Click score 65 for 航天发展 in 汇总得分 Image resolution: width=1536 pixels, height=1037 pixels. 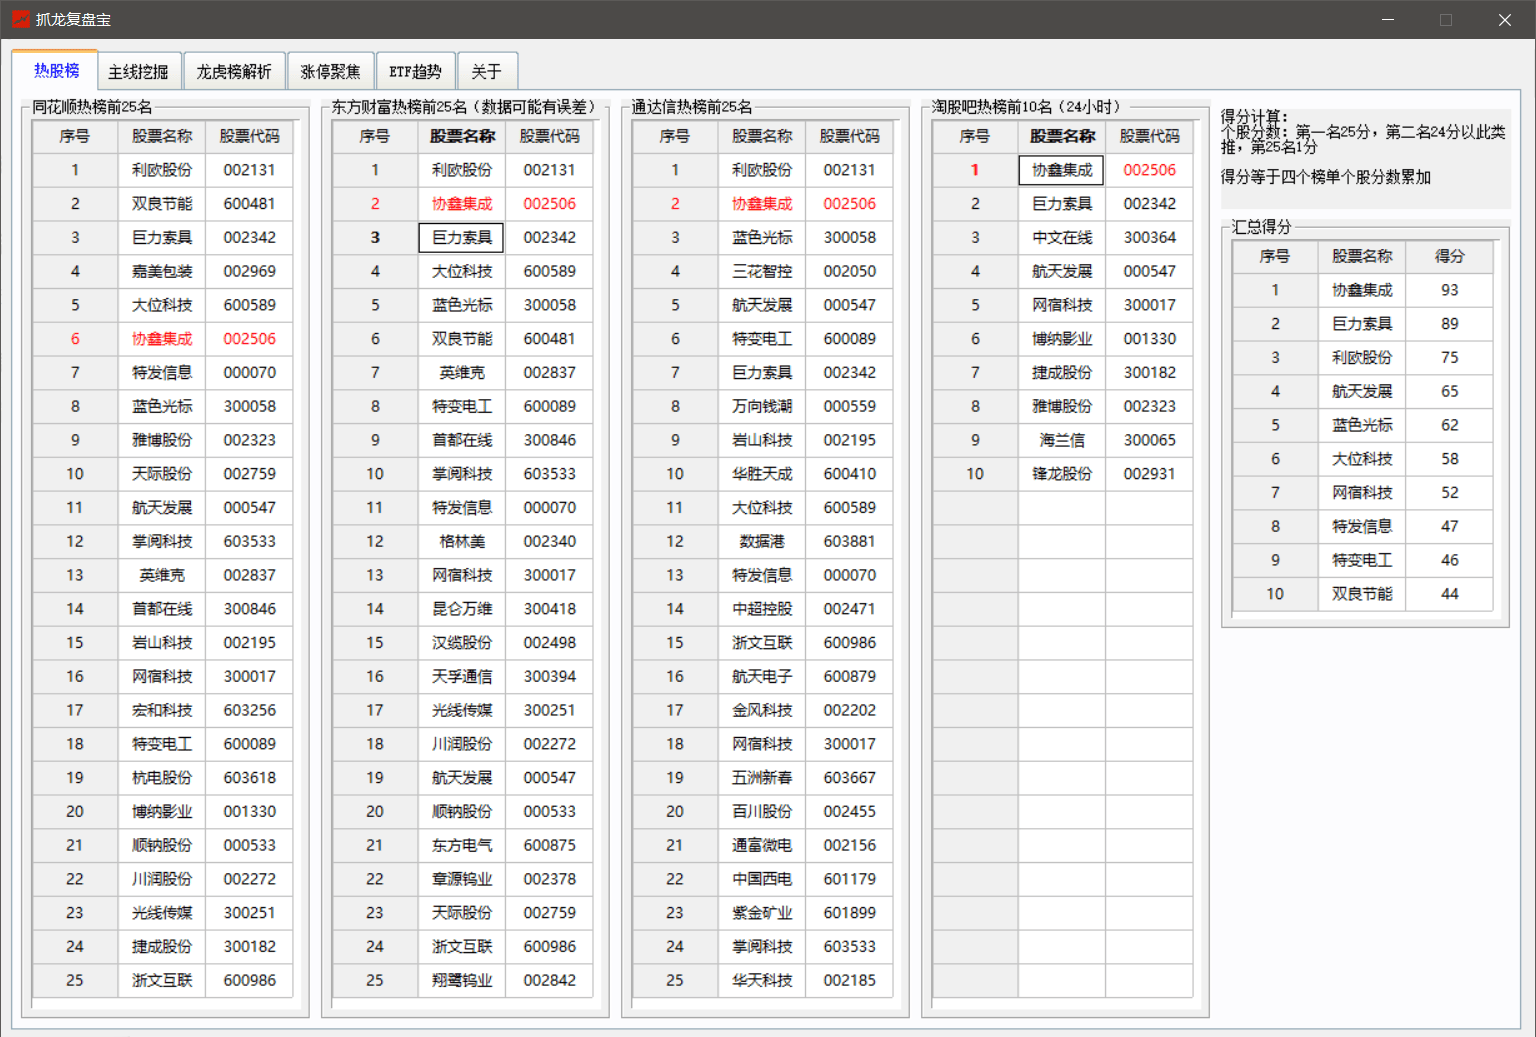(x=1449, y=391)
